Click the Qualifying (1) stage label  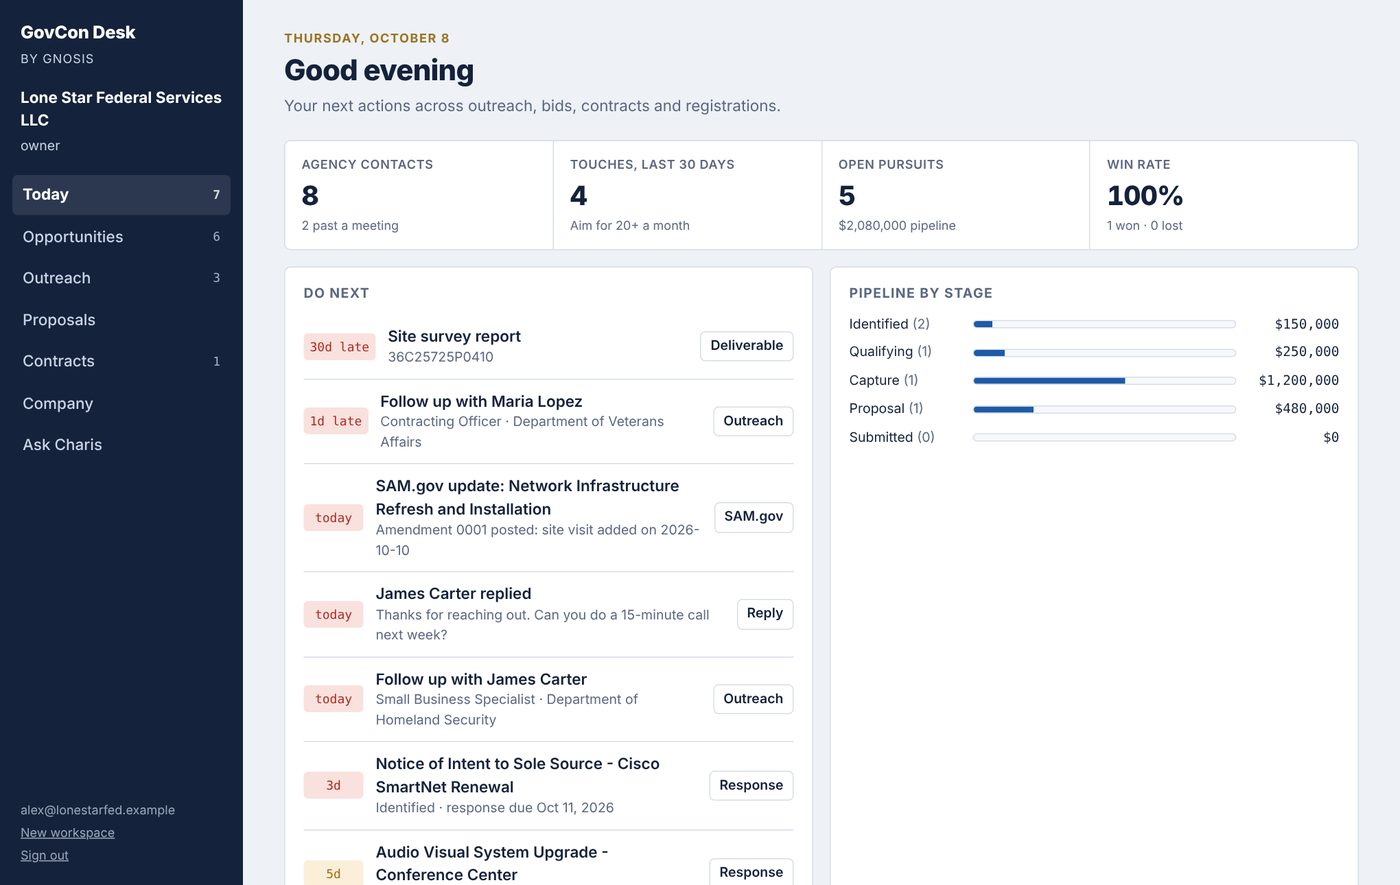[890, 352]
